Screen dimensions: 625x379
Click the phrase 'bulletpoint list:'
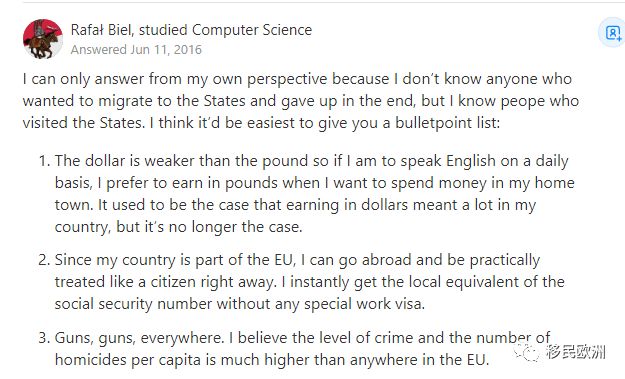(447, 123)
